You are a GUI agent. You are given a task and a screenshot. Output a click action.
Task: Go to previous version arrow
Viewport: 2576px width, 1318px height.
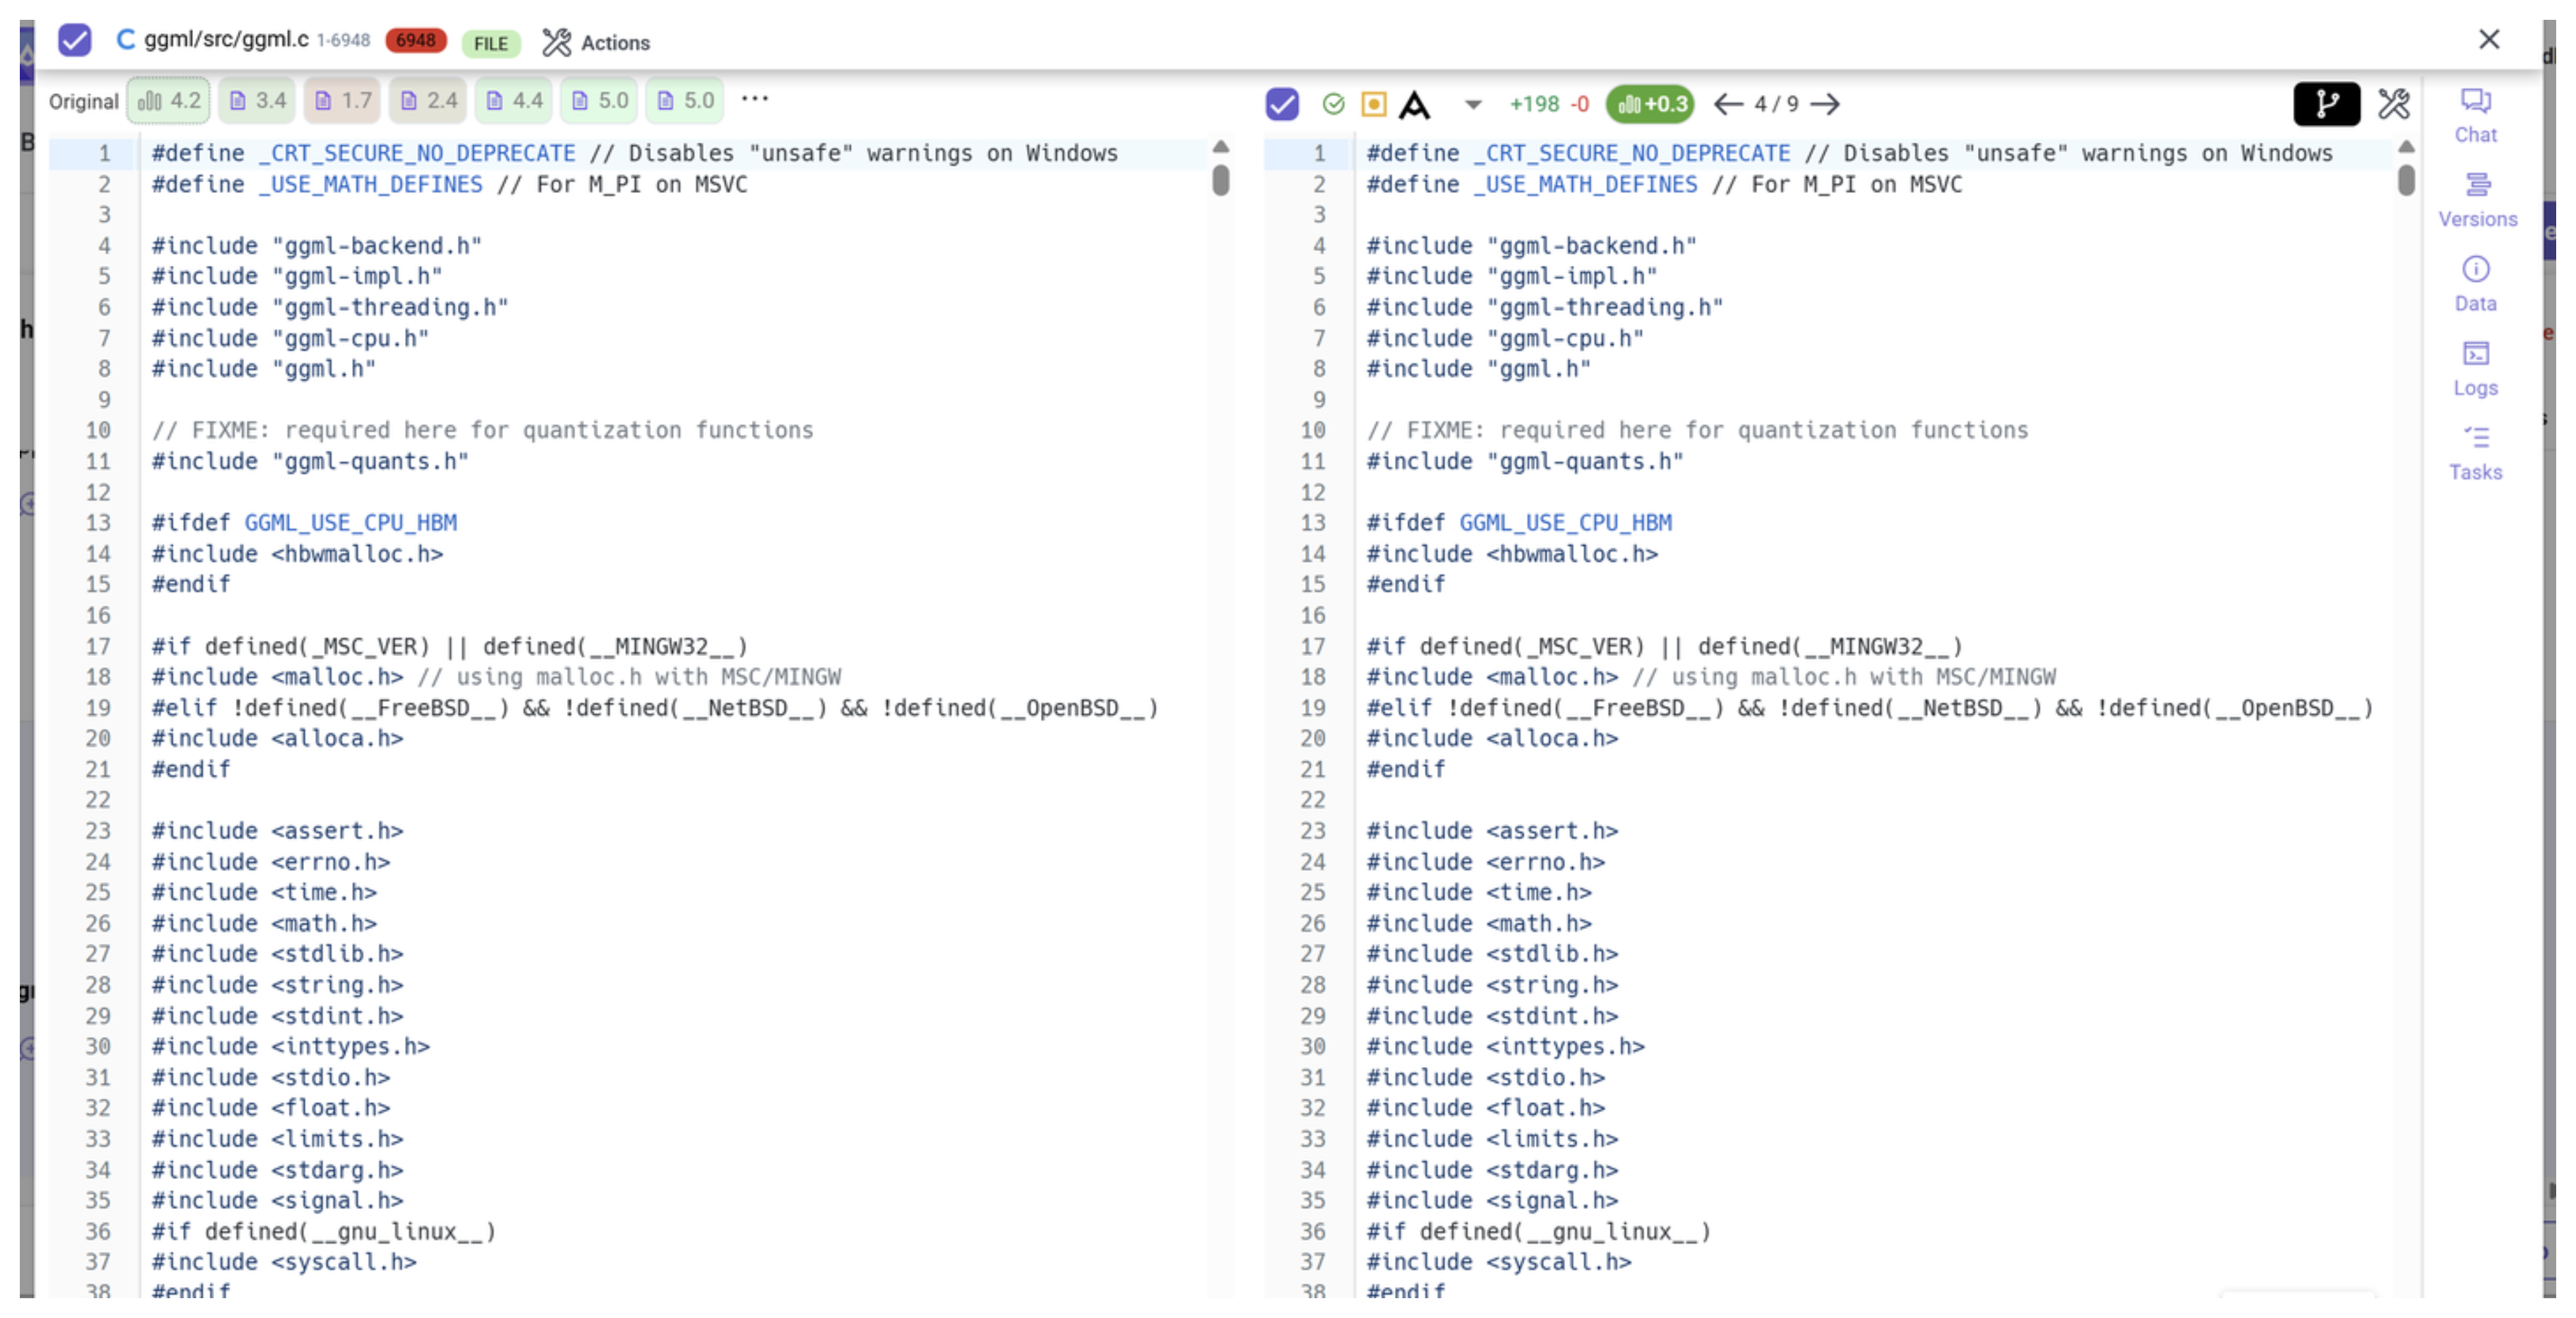pos(1727,104)
